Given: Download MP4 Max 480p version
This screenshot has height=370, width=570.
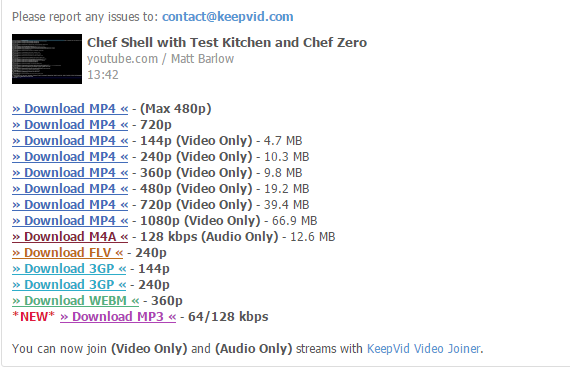Looking at the screenshot, I should (70, 109).
